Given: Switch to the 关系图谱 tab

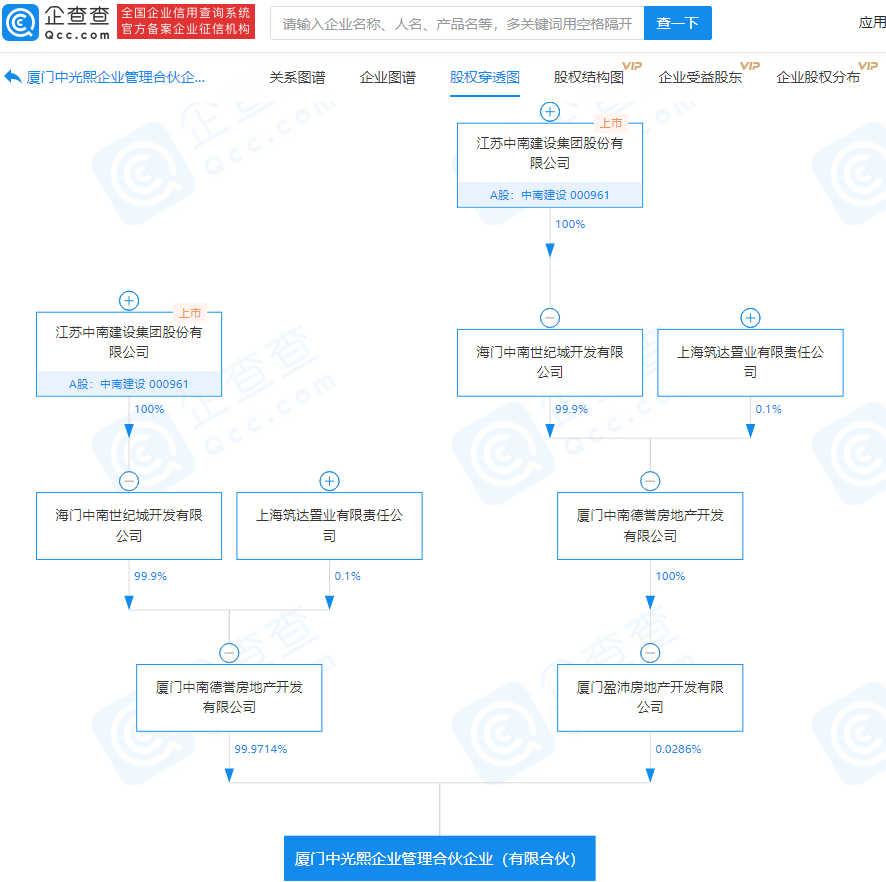Looking at the screenshot, I should coord(297,77).
